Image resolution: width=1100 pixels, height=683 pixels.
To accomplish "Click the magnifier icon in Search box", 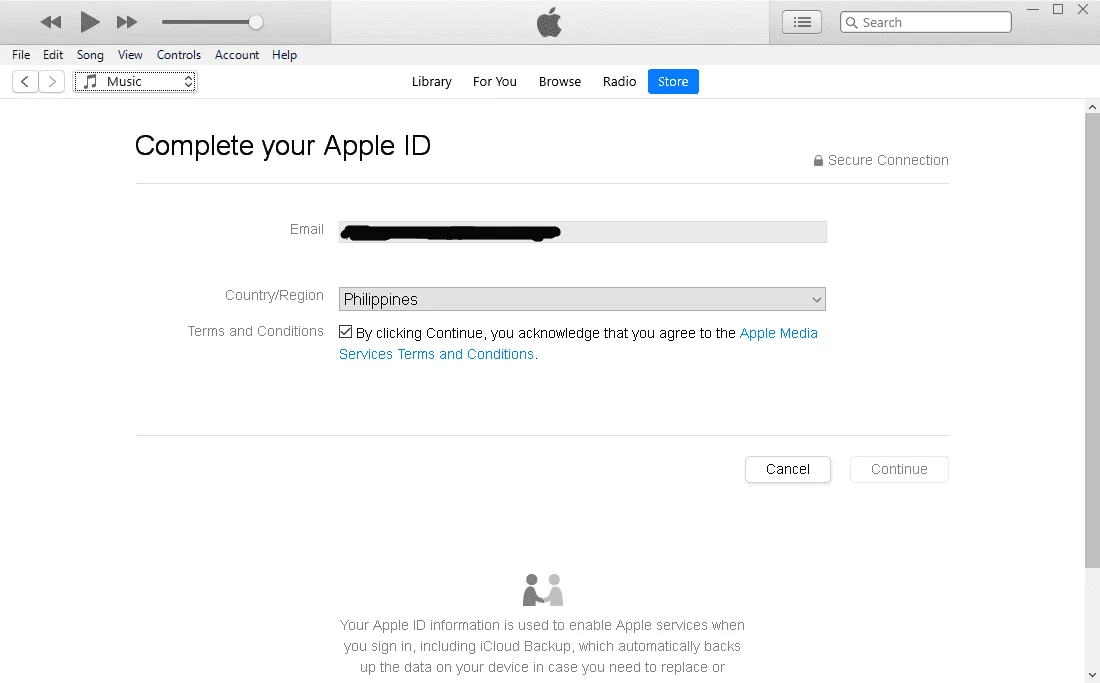I will pos(852,22).
